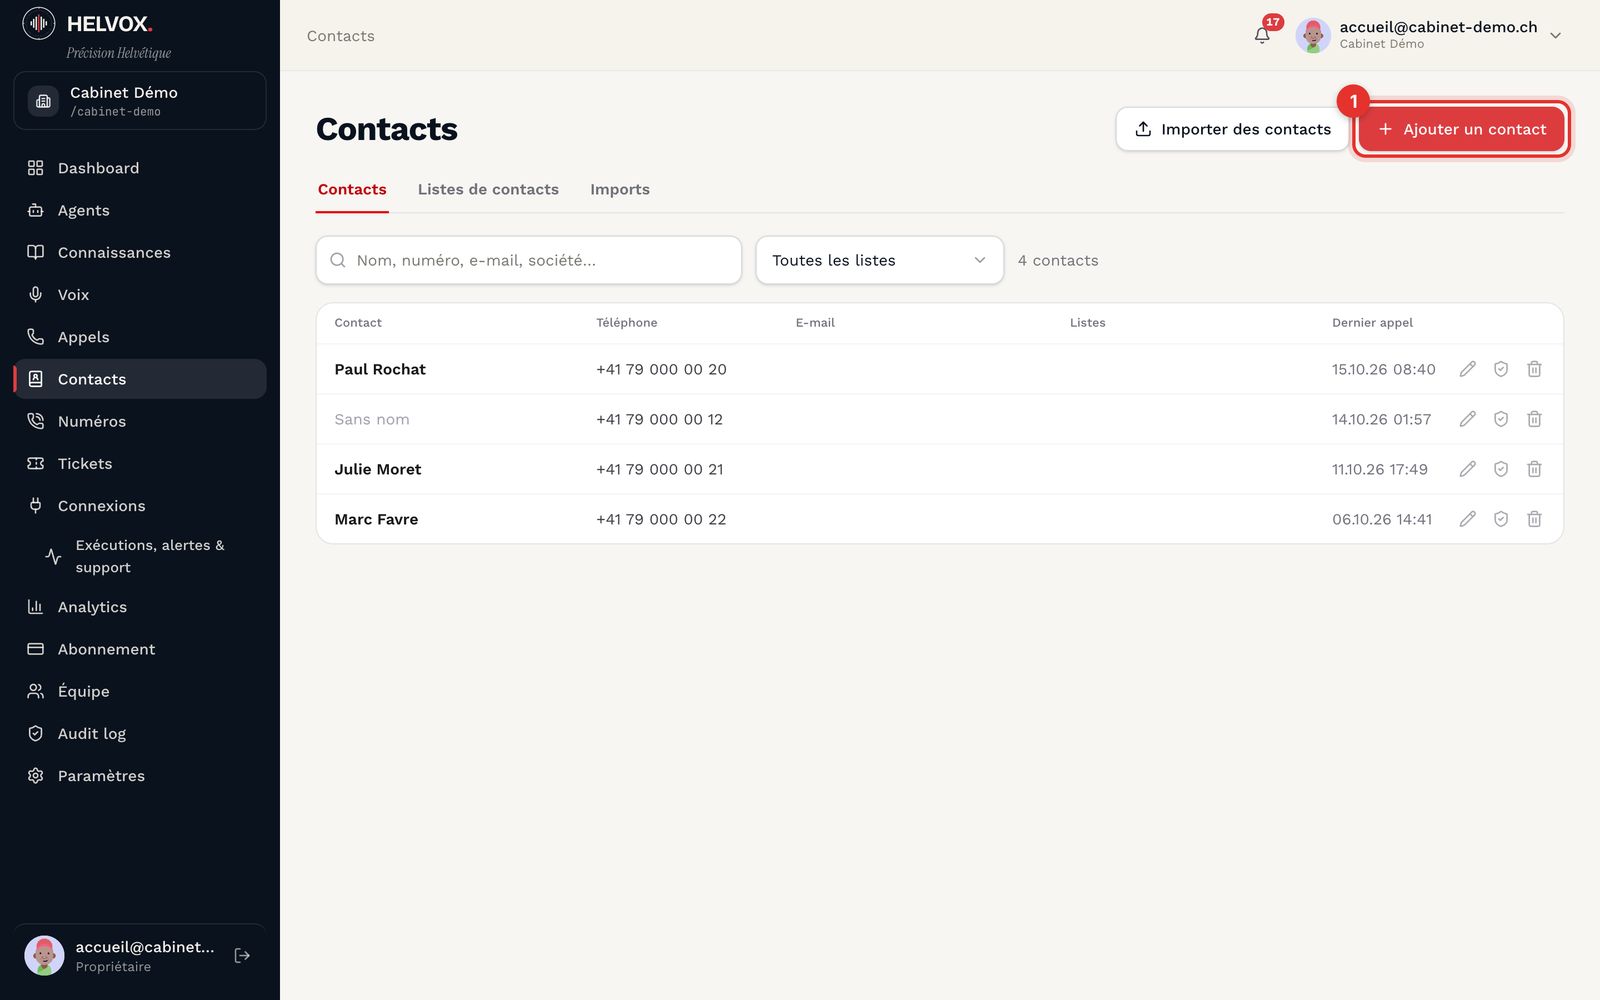
Task: Click last call date 06.10.26 14:41
Action: 1382,519
